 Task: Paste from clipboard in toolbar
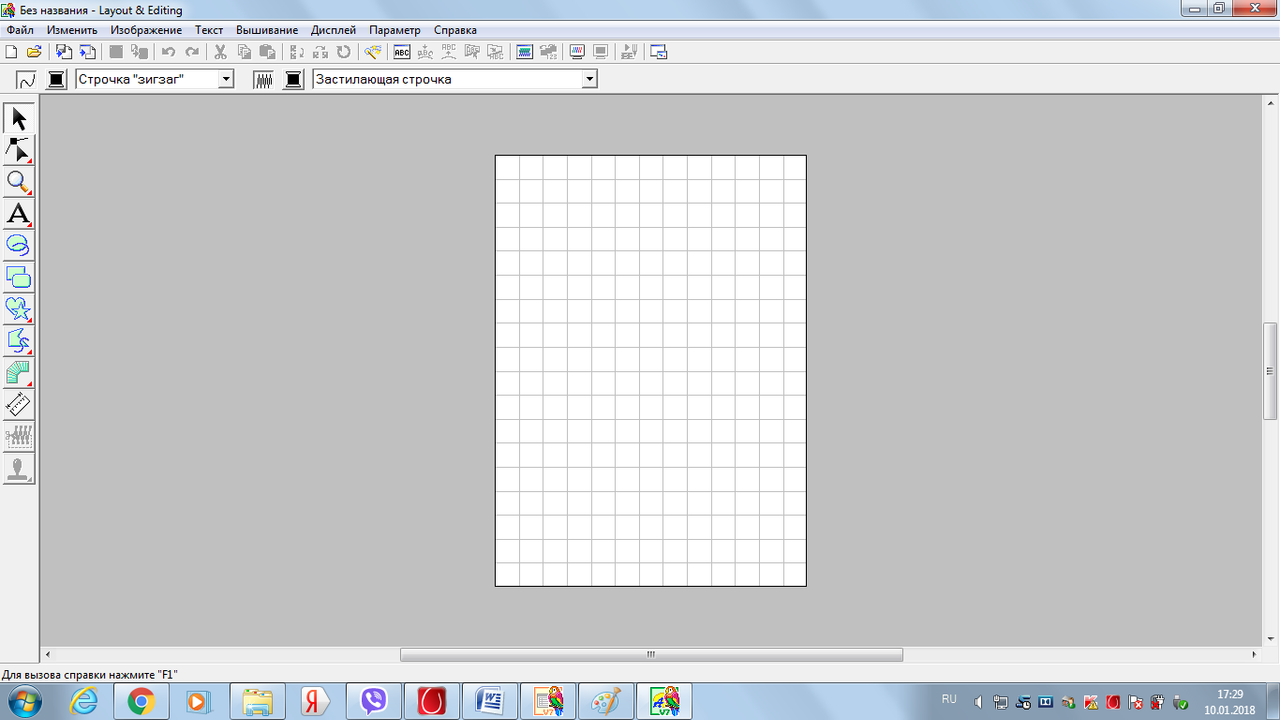[x=267, y=52]
